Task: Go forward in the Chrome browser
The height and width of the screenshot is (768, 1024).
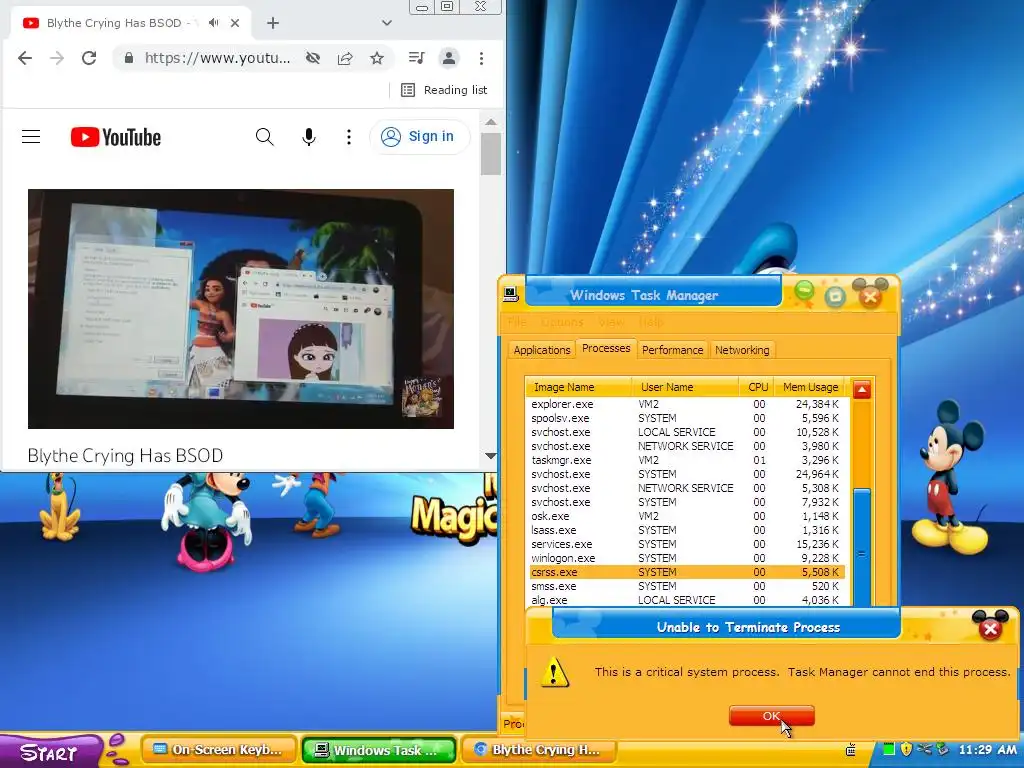Action: (x=57, y=58)
